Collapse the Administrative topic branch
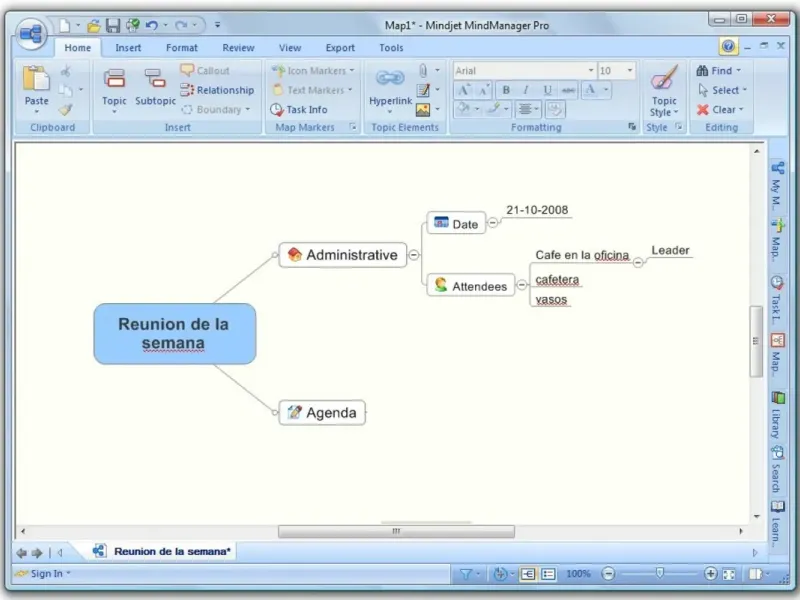The width and height of the screenshot is (800, 600). (414, 255)
